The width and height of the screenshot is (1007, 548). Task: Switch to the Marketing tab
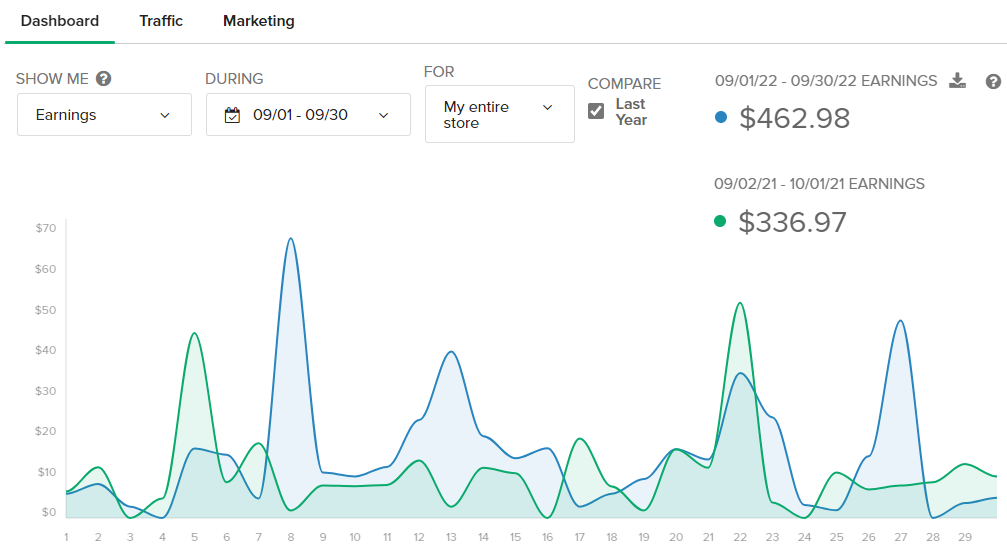(x=259, y=21)
